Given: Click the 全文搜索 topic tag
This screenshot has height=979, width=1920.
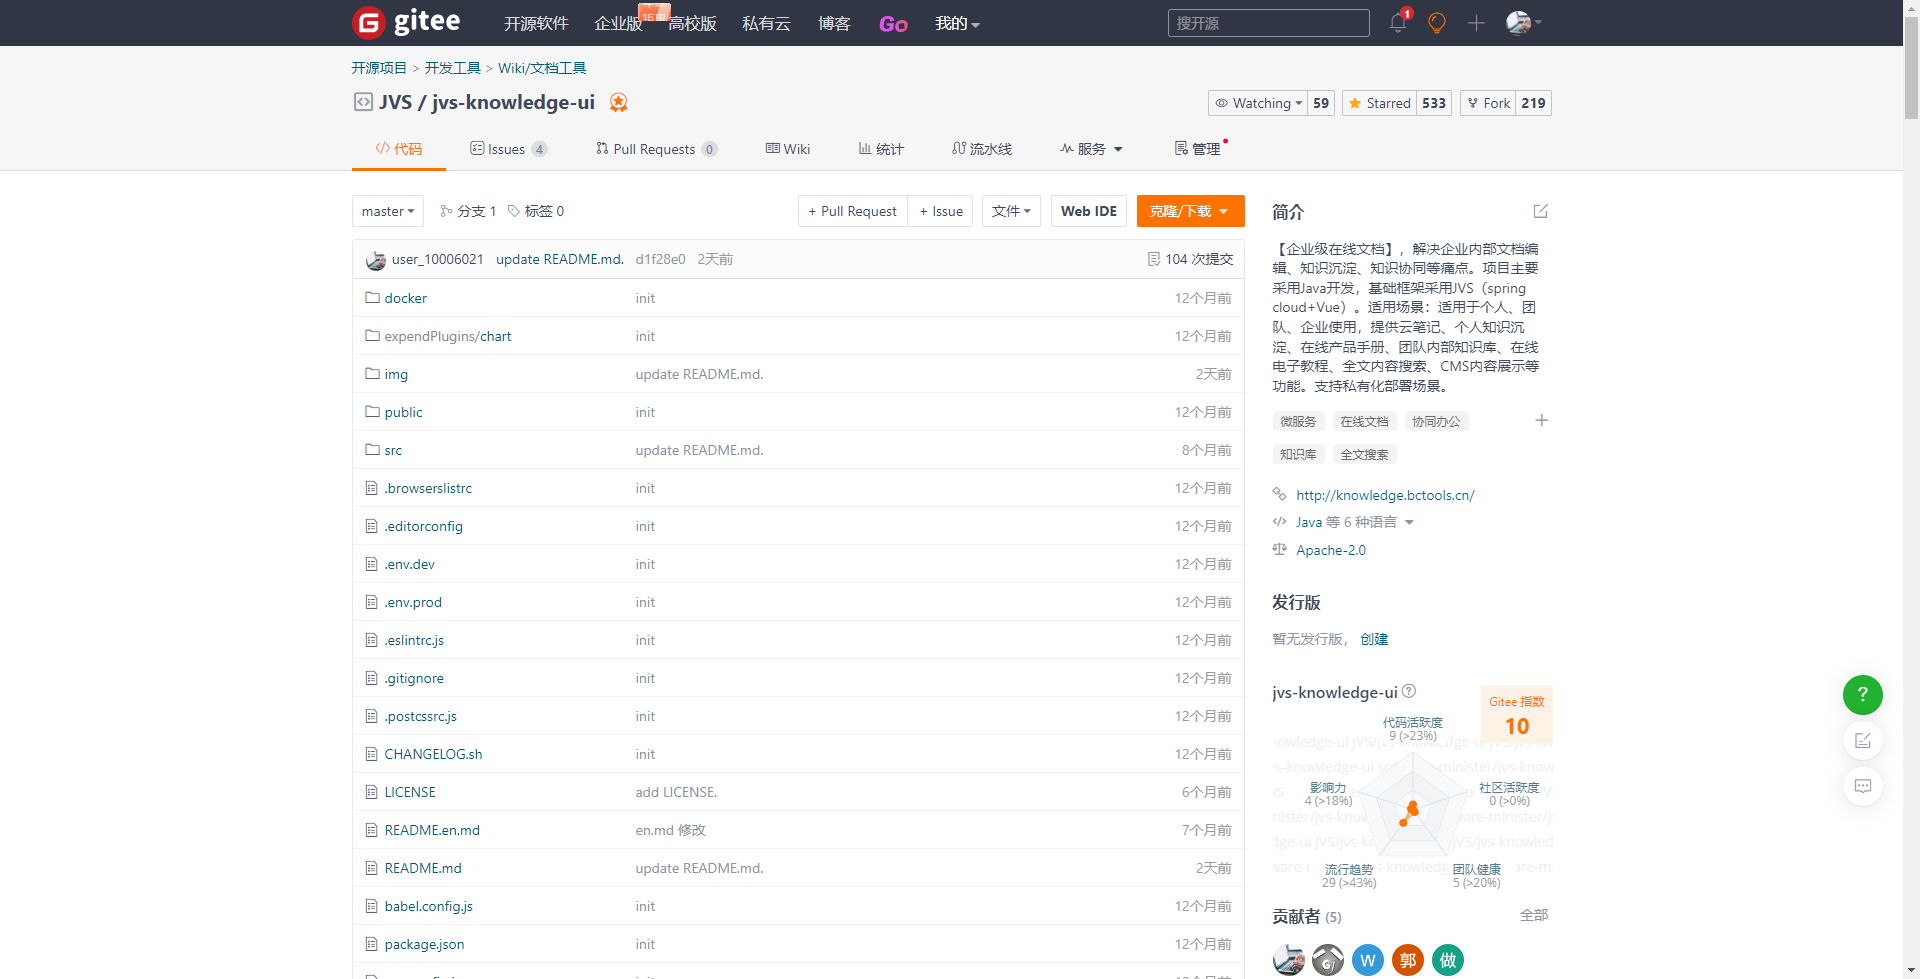Looking at the screenshot, I should click(1364, 454).
